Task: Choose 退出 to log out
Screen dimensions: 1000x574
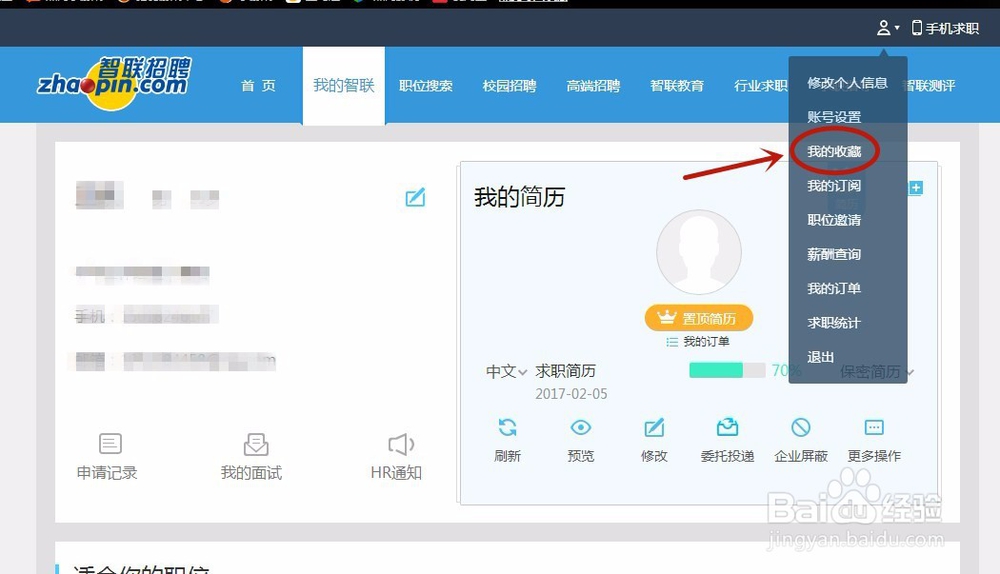Action: click(821, 357)
